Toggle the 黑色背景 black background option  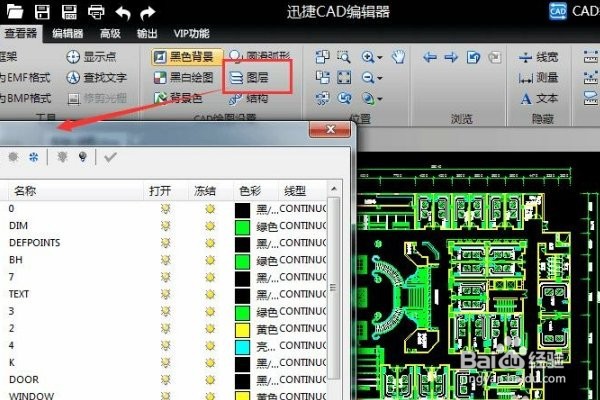(186, 57)
